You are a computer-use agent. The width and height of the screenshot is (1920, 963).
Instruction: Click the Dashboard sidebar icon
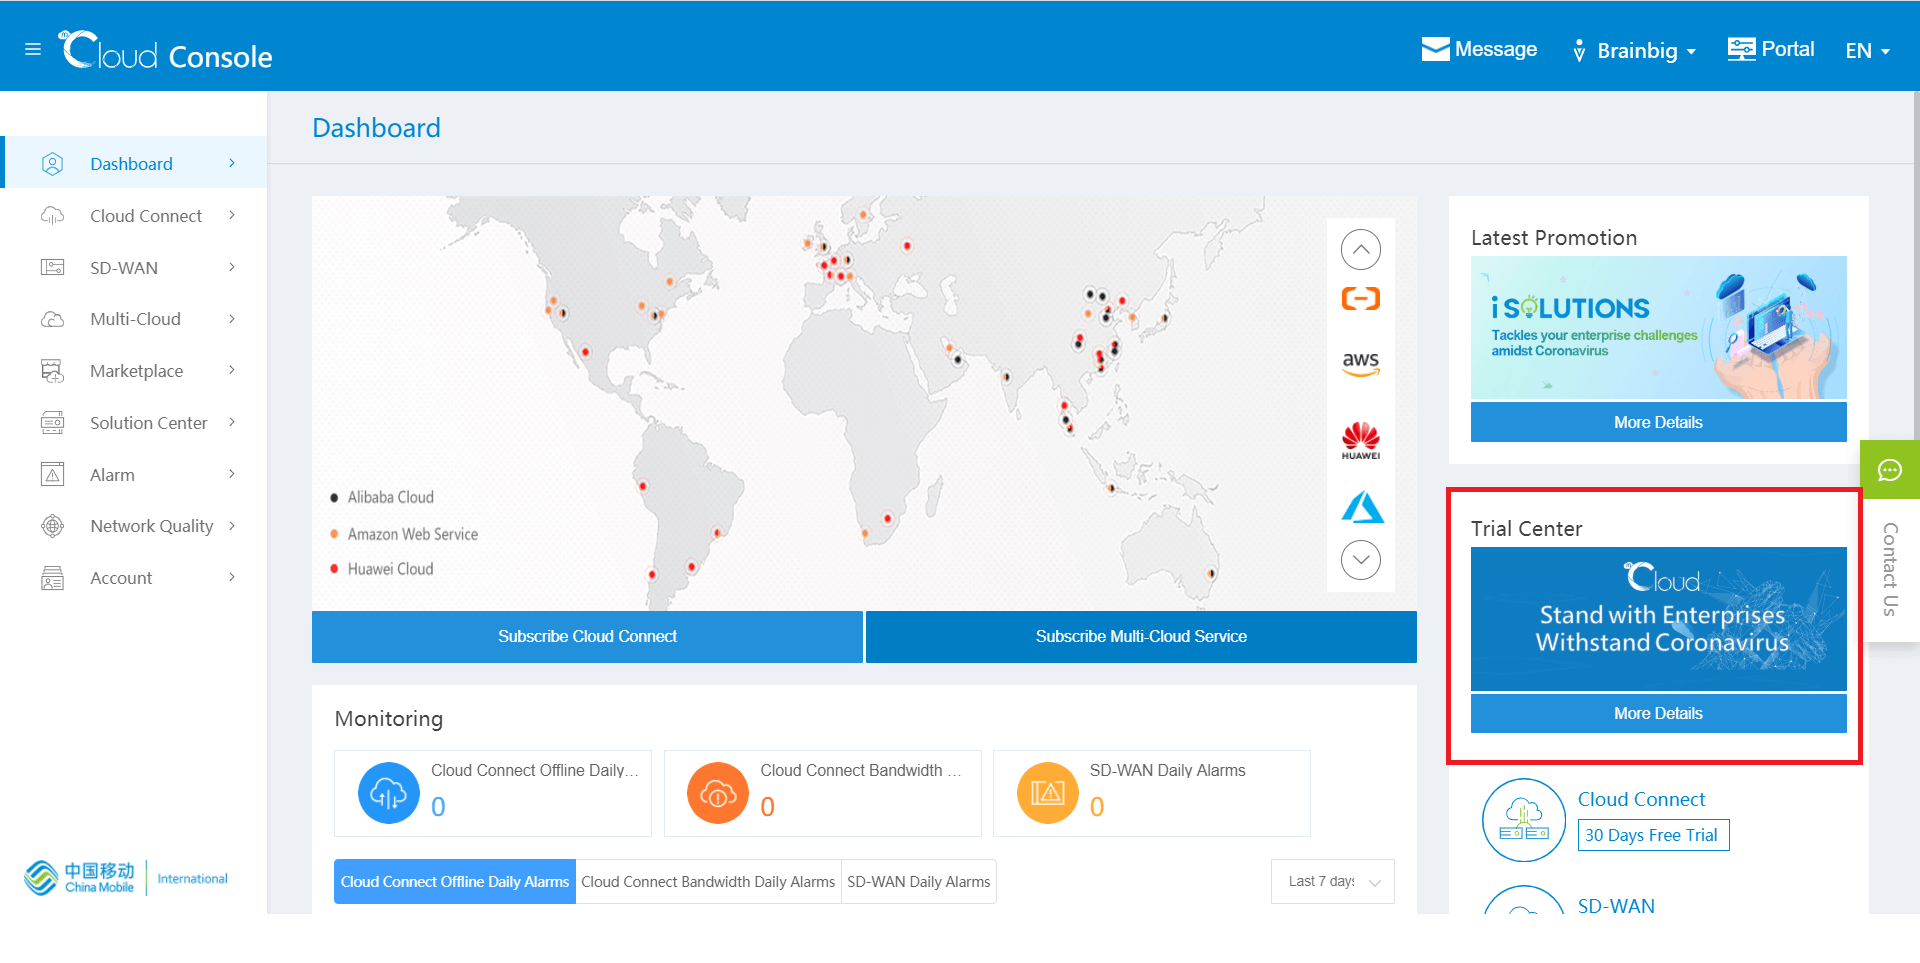pos(52,164)
